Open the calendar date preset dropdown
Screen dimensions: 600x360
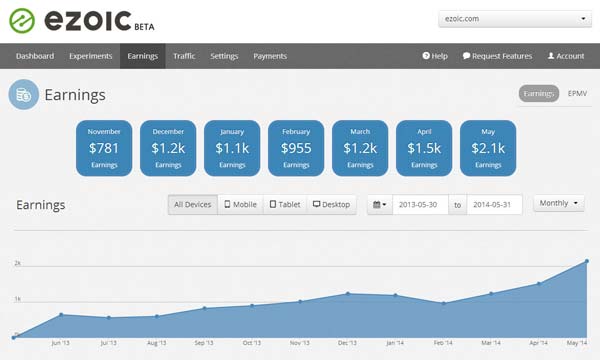pos(380,205)
